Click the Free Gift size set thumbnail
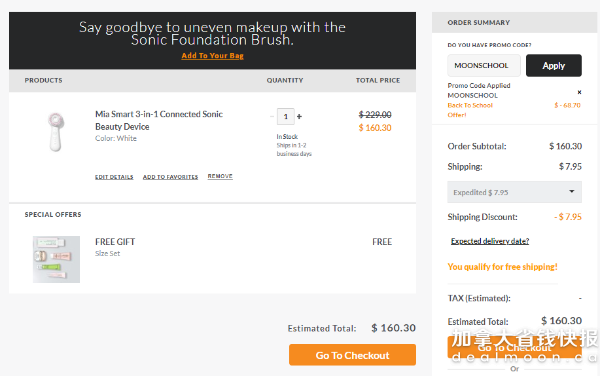This screenshot has height=376, width=600. [x=56, y=259]
